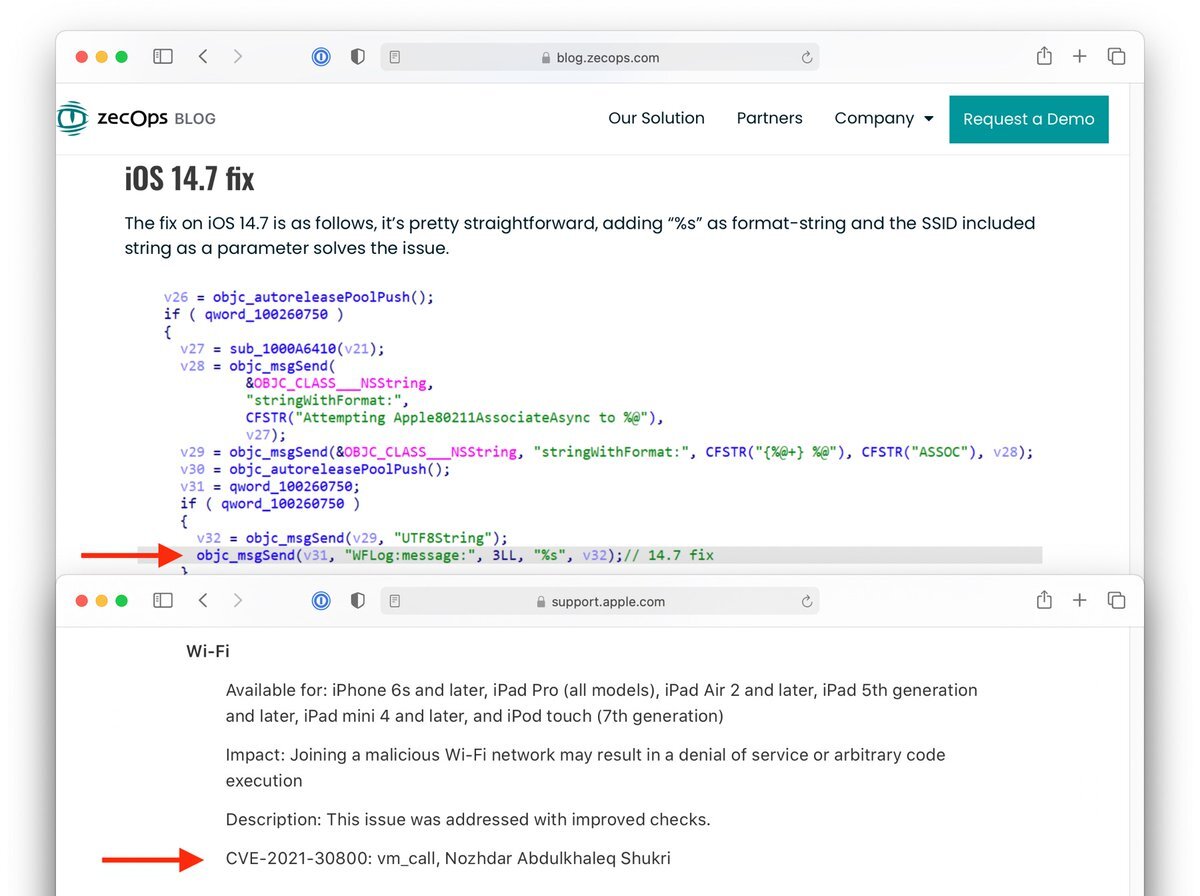
Task: Open 1Password extension in Apple support window
Action: point(321,601)
